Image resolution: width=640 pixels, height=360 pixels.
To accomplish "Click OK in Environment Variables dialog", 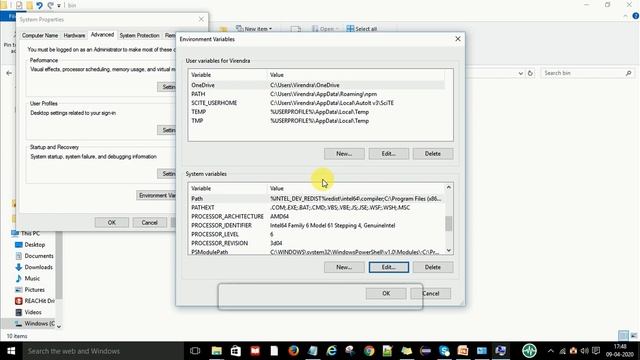I will [x=386, y=293].
